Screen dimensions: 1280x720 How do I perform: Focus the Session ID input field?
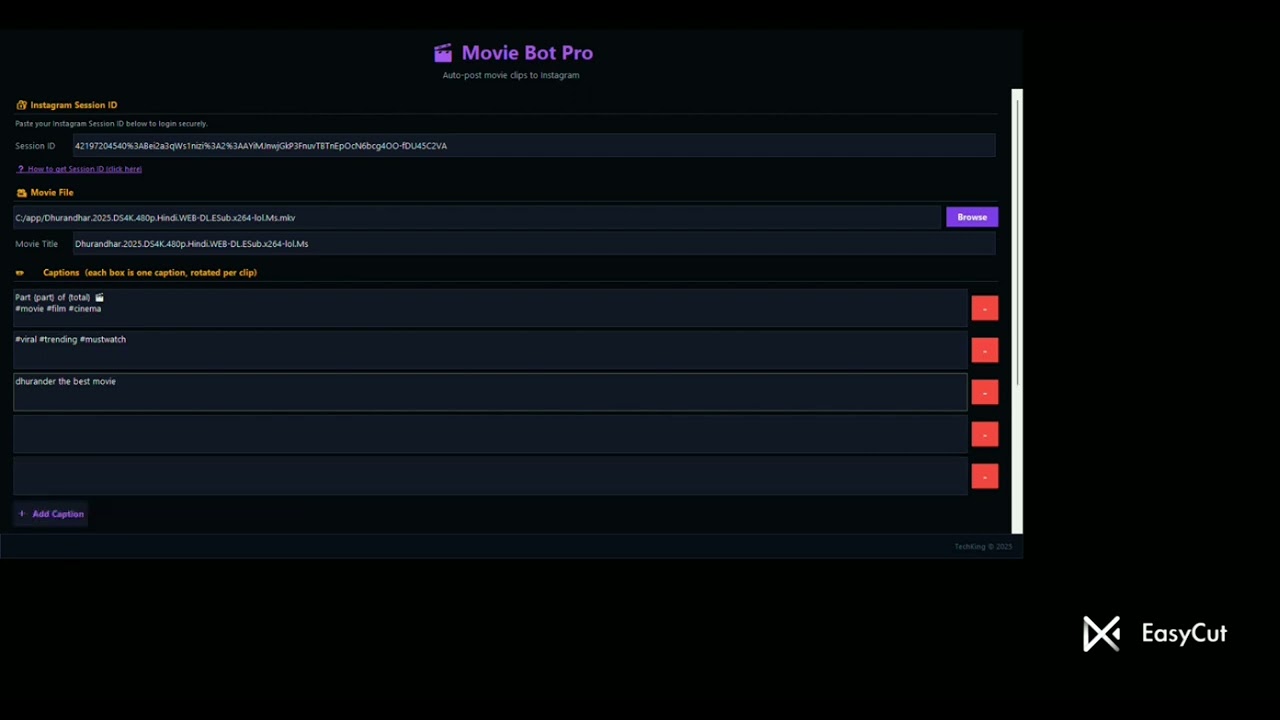(534, 146)
